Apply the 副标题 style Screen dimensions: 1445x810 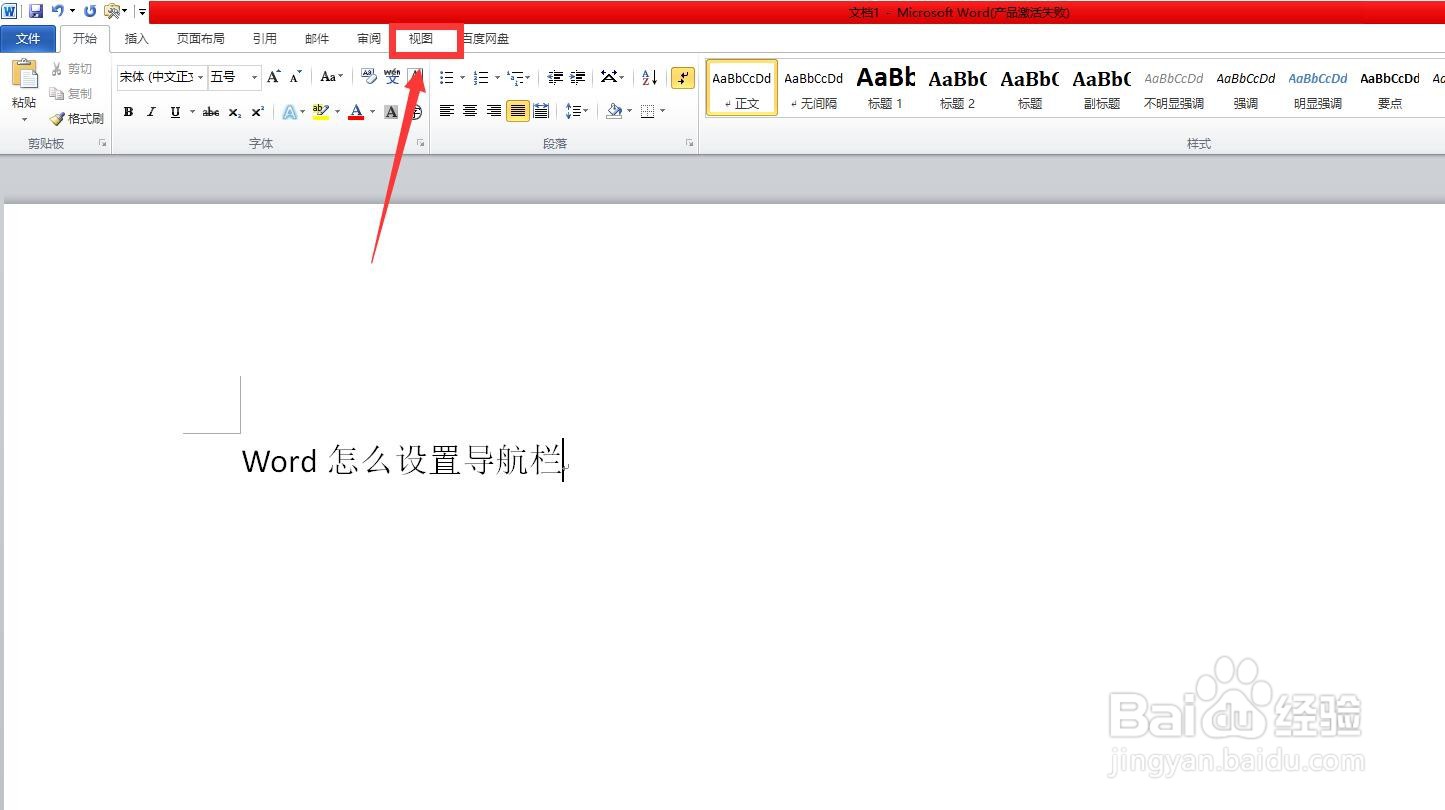point(1102,88)
